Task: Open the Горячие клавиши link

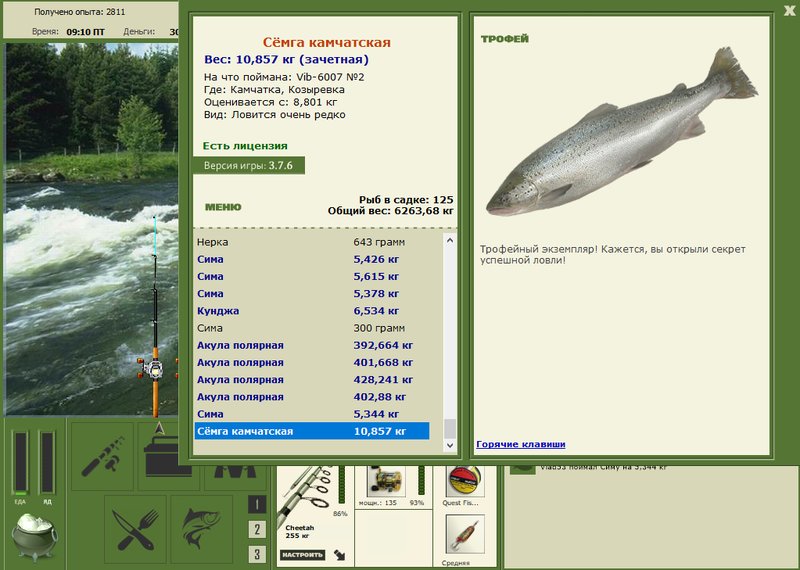Action: click(520, 444)
